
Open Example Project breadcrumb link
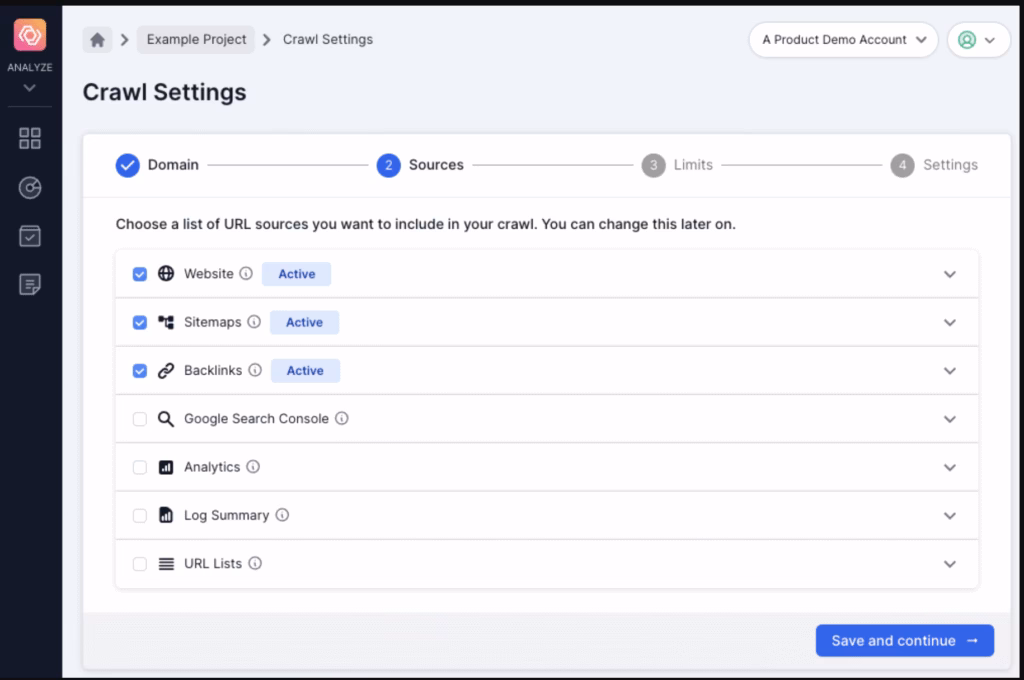pos(196,40)
